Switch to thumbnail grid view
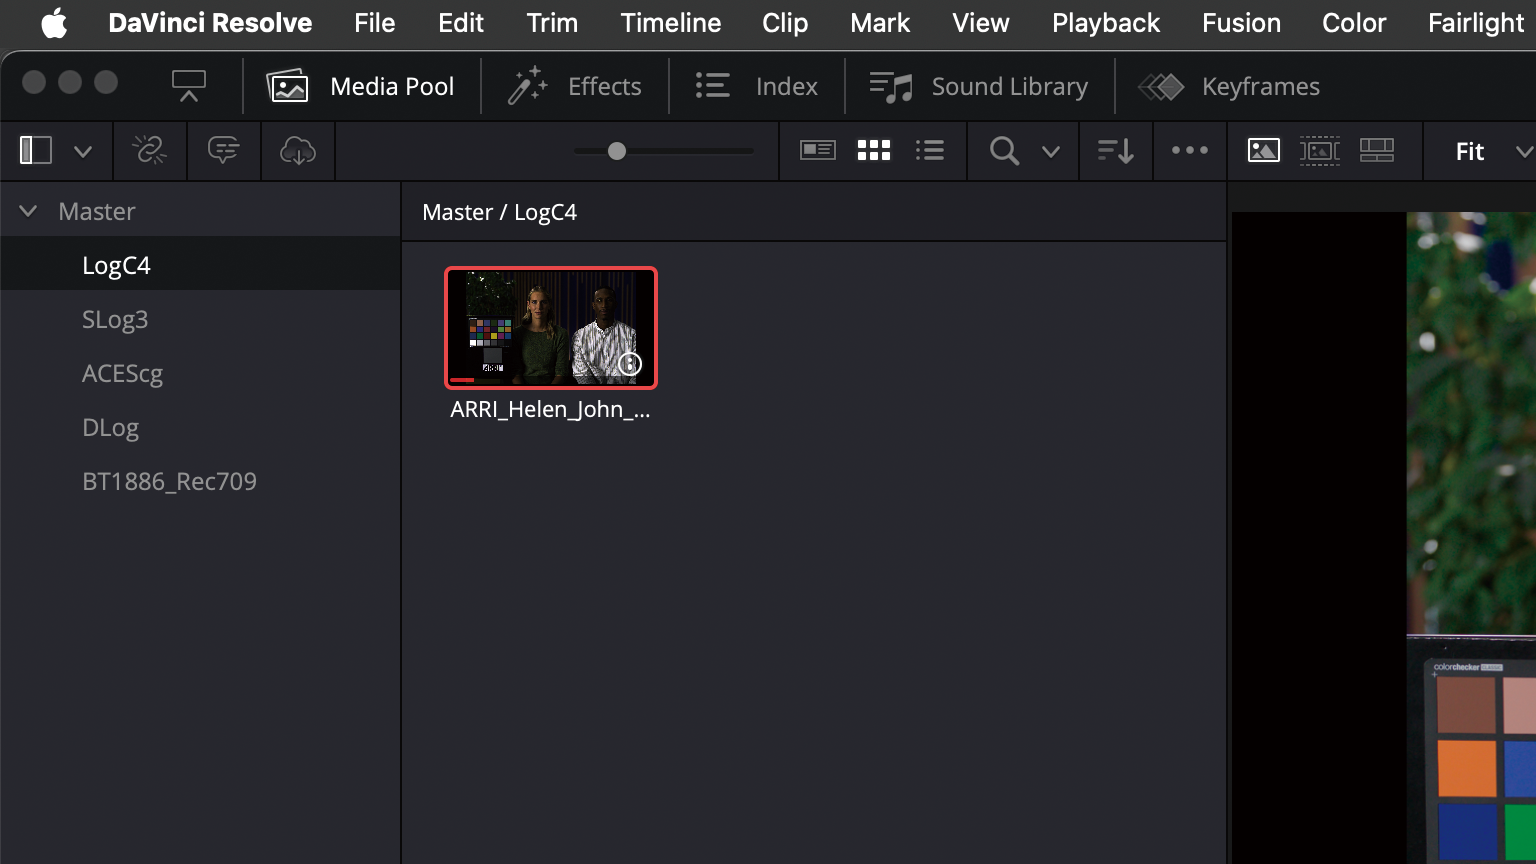The image size is (1536, 864). (x=874, y=150)
